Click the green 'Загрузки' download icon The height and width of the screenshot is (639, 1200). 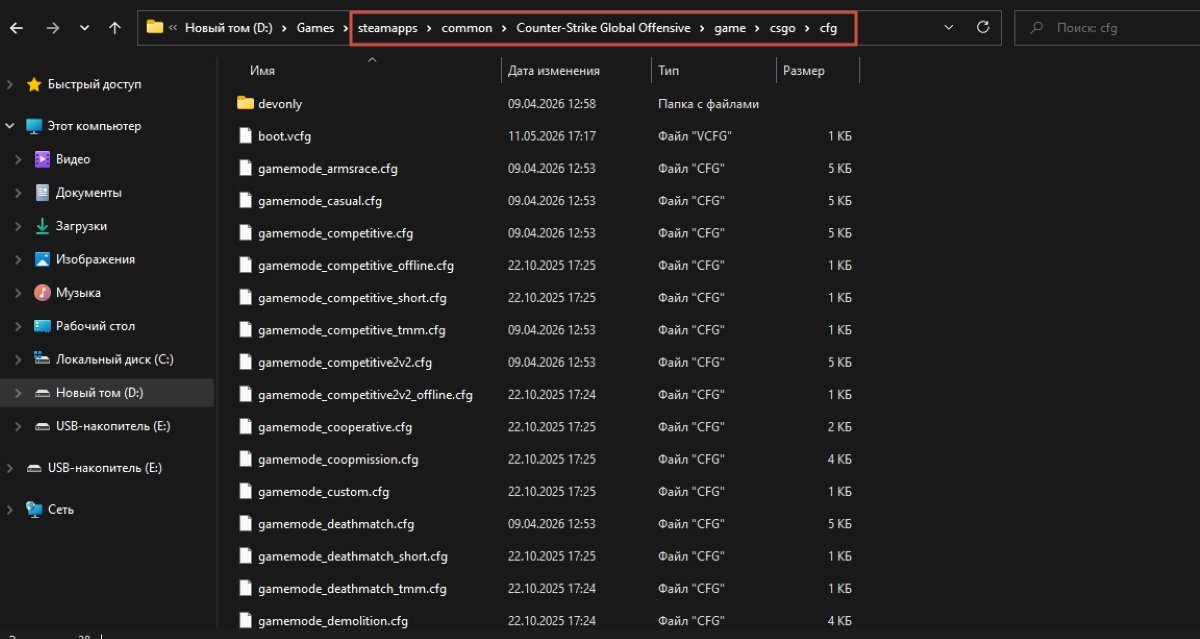[x=42, y=226]
